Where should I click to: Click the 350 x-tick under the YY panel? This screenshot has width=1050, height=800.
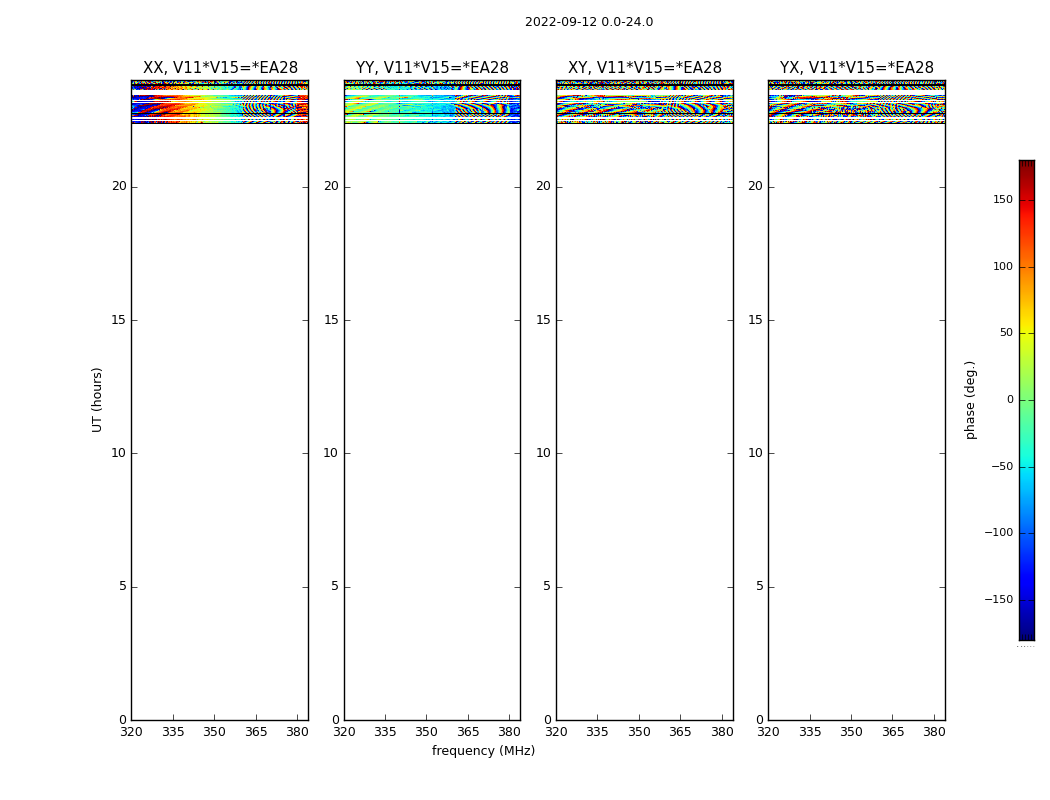427,732
